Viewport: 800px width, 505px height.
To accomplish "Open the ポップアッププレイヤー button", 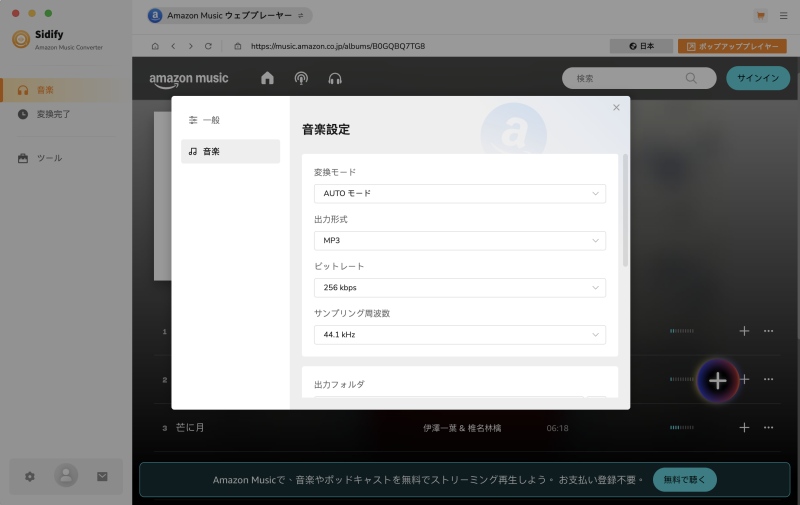I will click(732, 46).
